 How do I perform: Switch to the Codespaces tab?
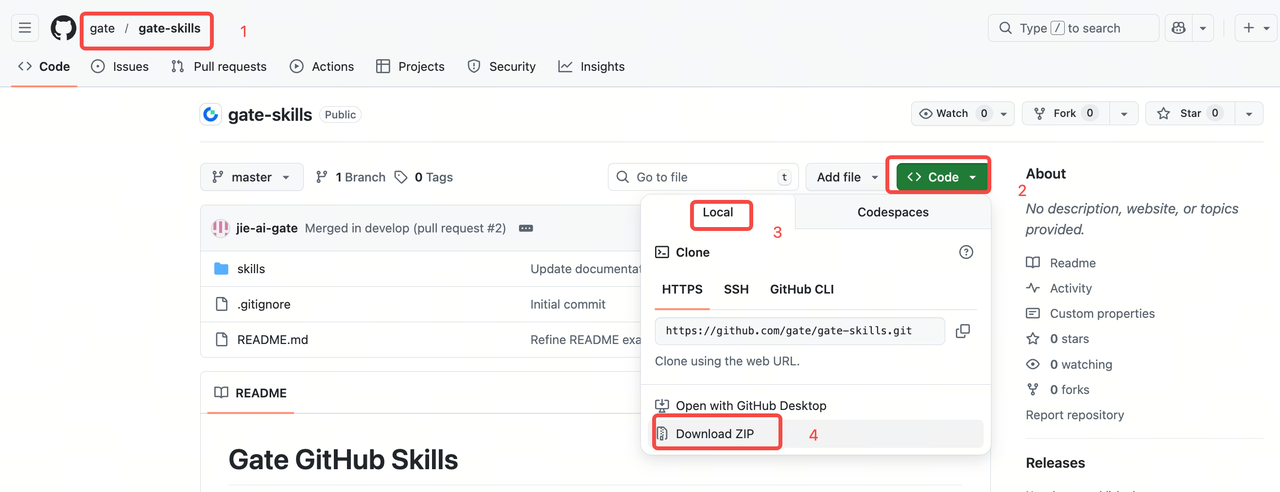click(x=892, y=213)
